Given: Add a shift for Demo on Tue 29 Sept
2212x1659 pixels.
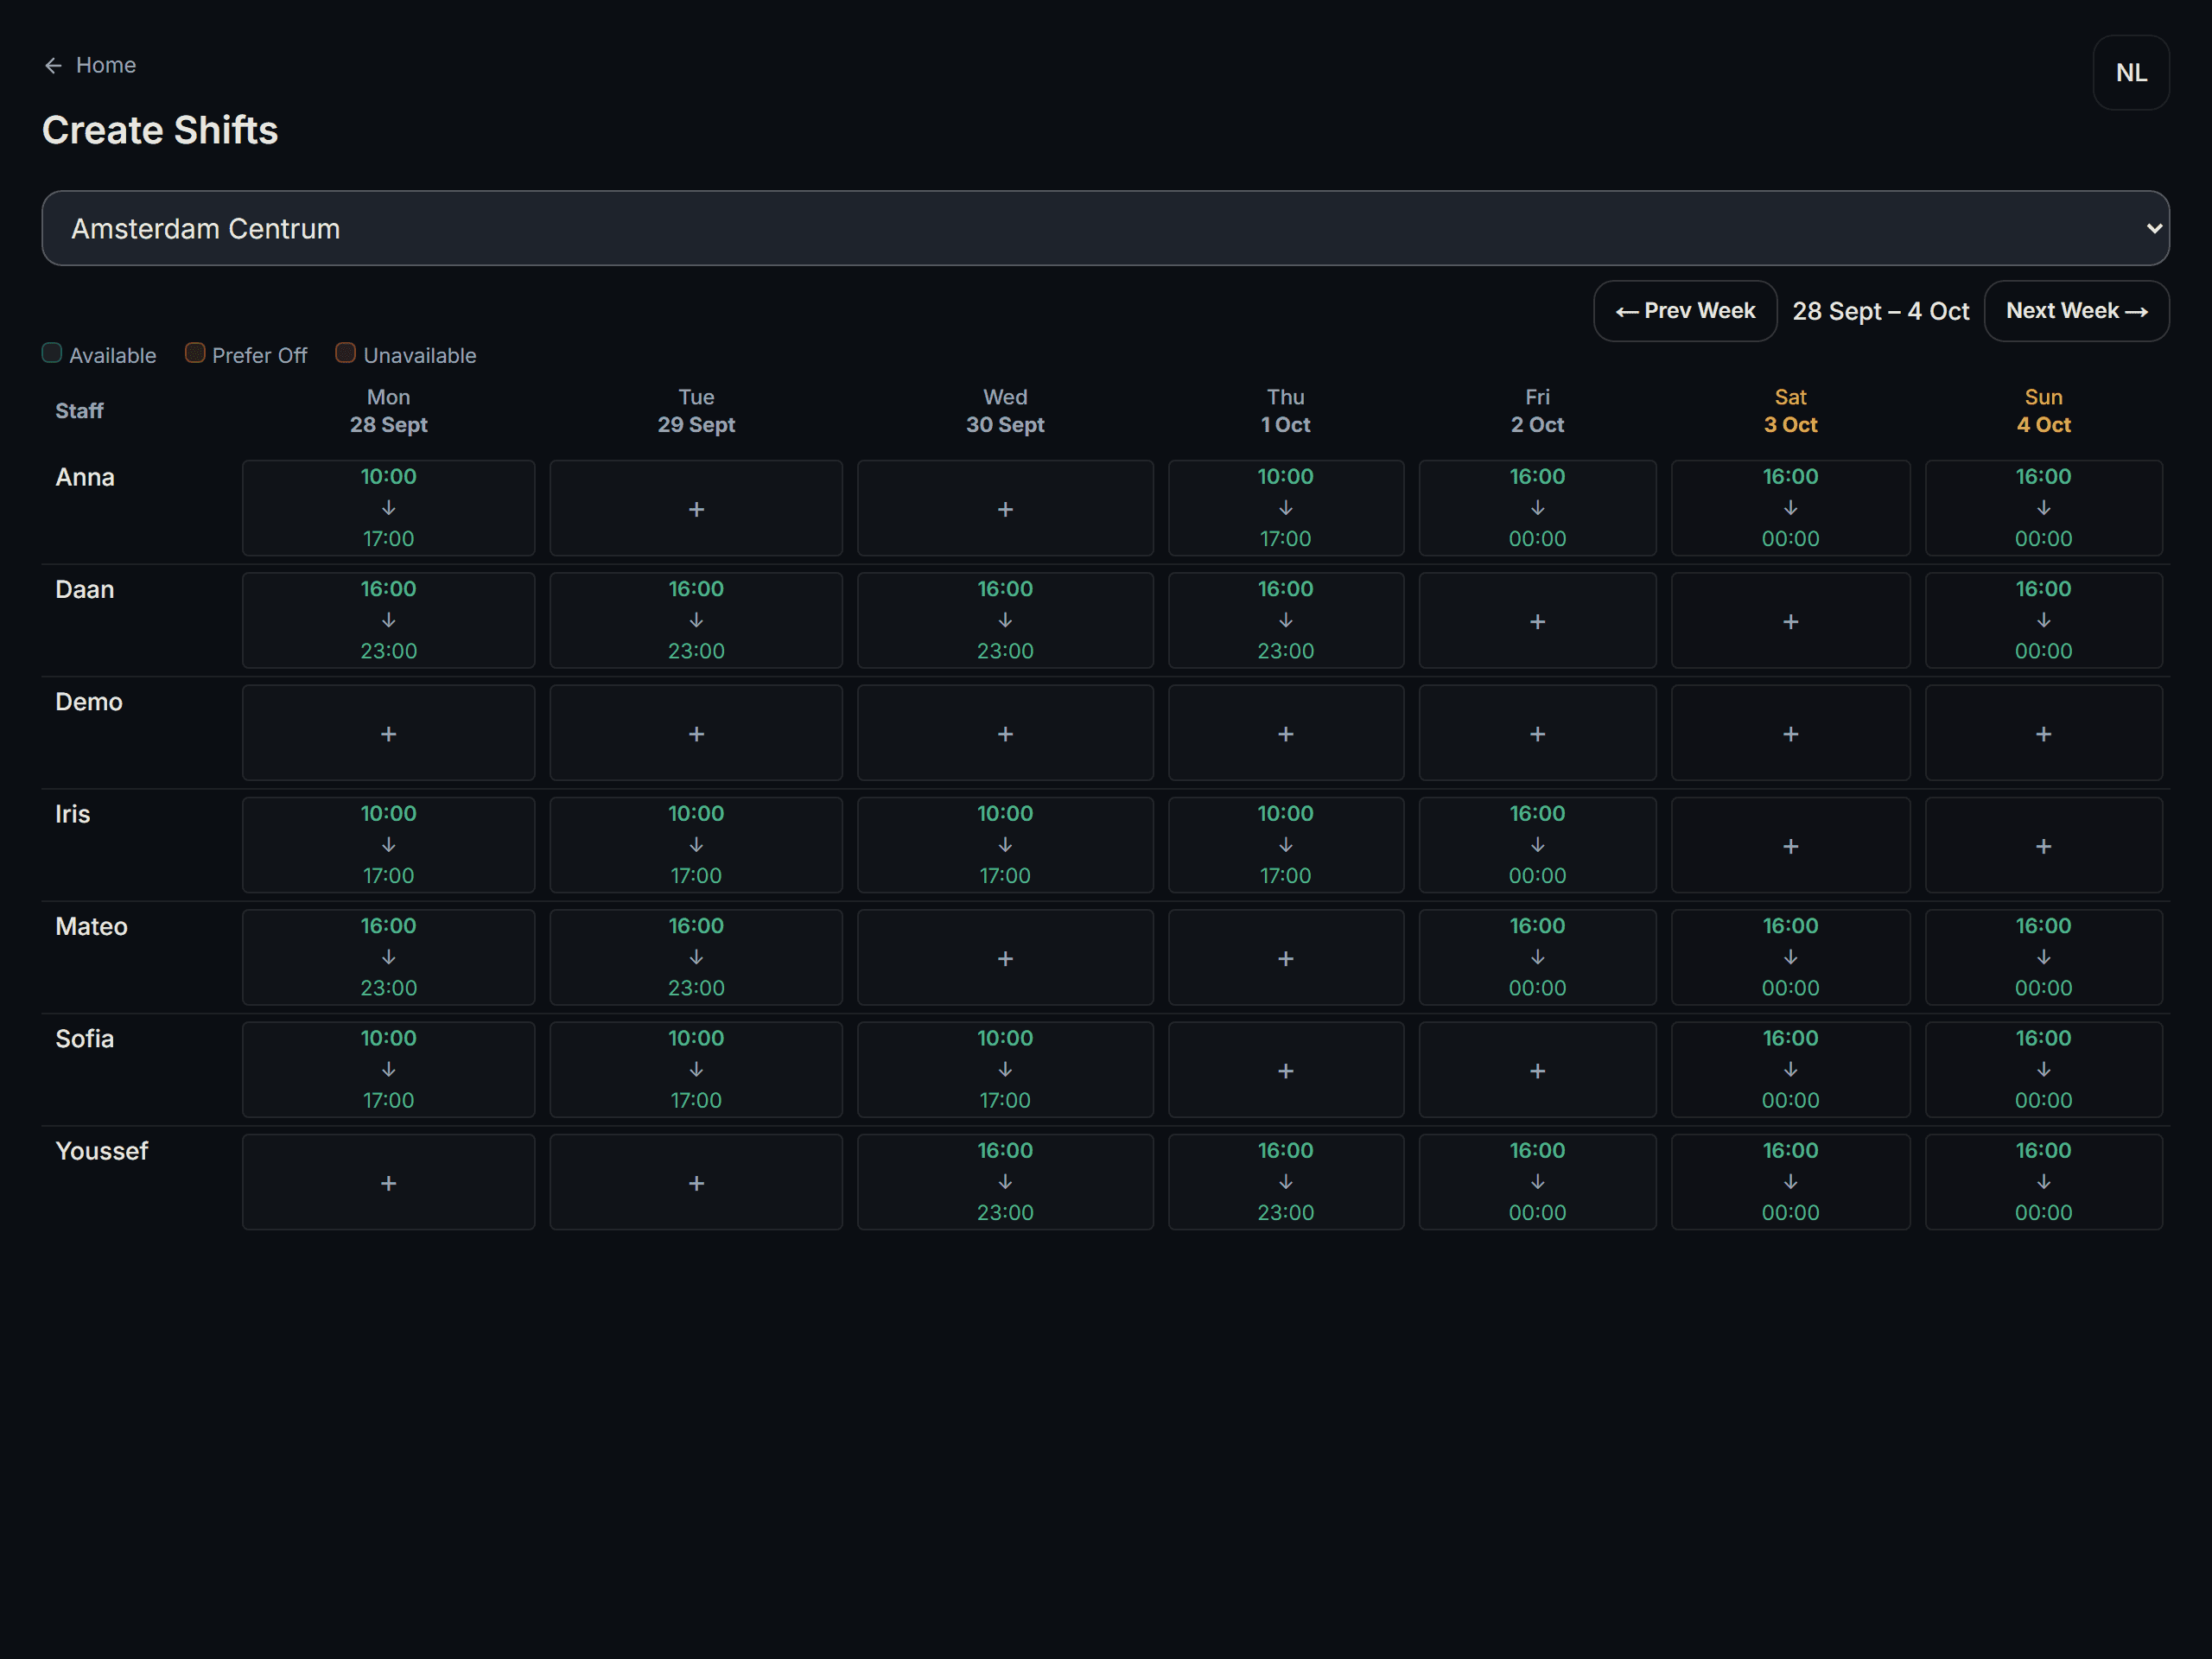Looking at the screenshot, I should tap(696, 733).
